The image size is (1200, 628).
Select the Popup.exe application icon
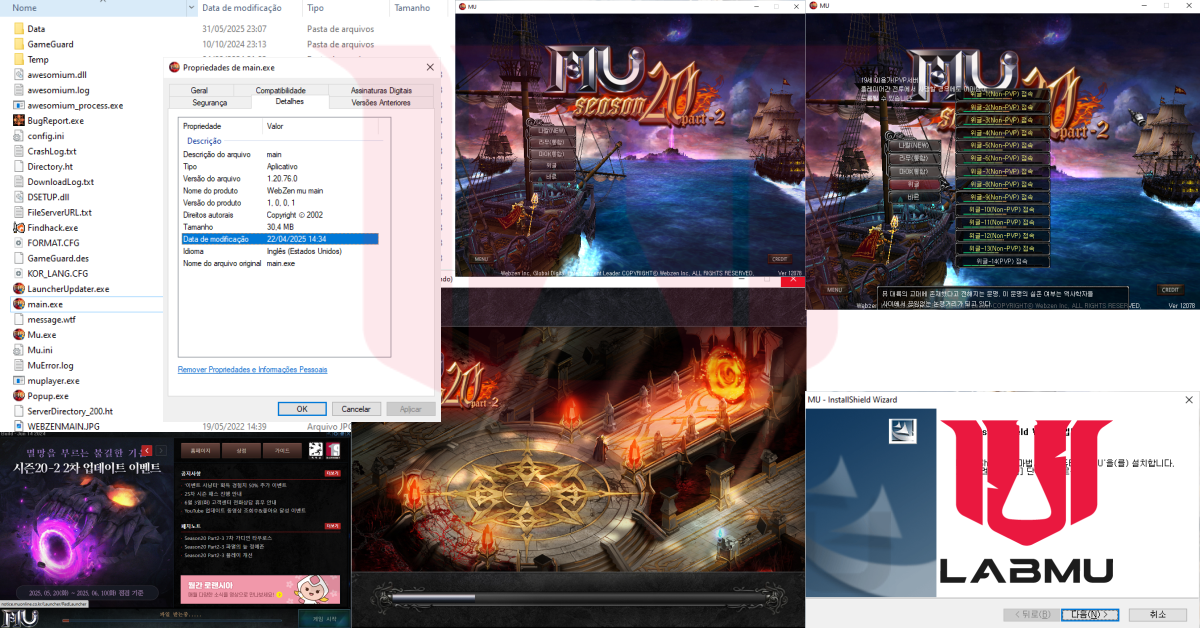(19, 396)
